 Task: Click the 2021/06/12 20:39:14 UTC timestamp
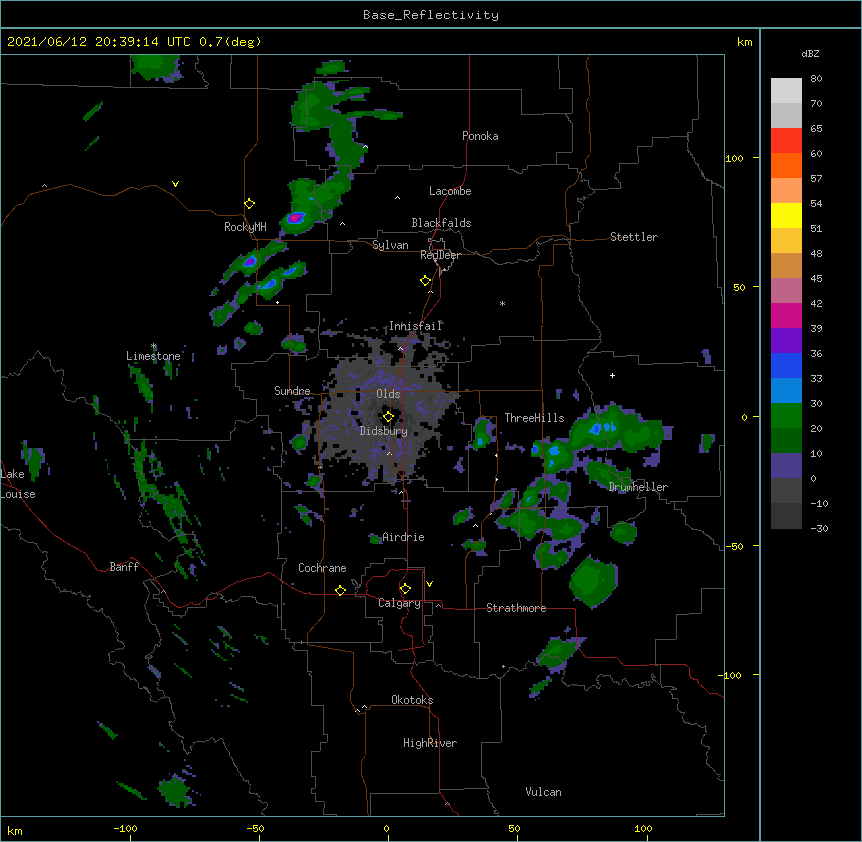click(99, 42)
